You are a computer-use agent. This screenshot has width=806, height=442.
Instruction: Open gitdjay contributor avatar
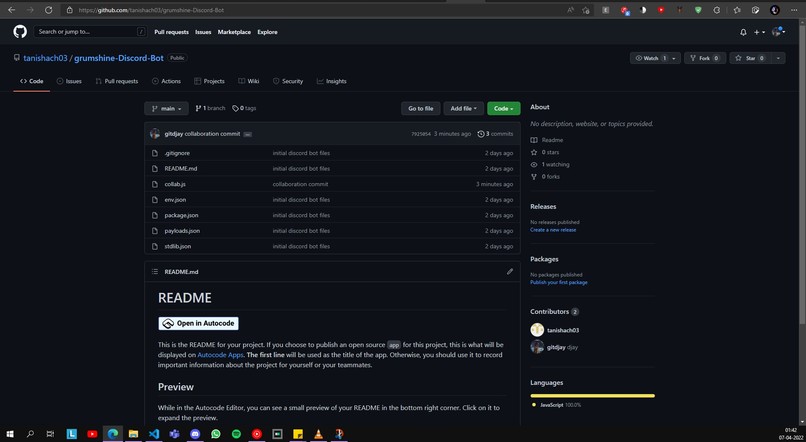point(537,347)
